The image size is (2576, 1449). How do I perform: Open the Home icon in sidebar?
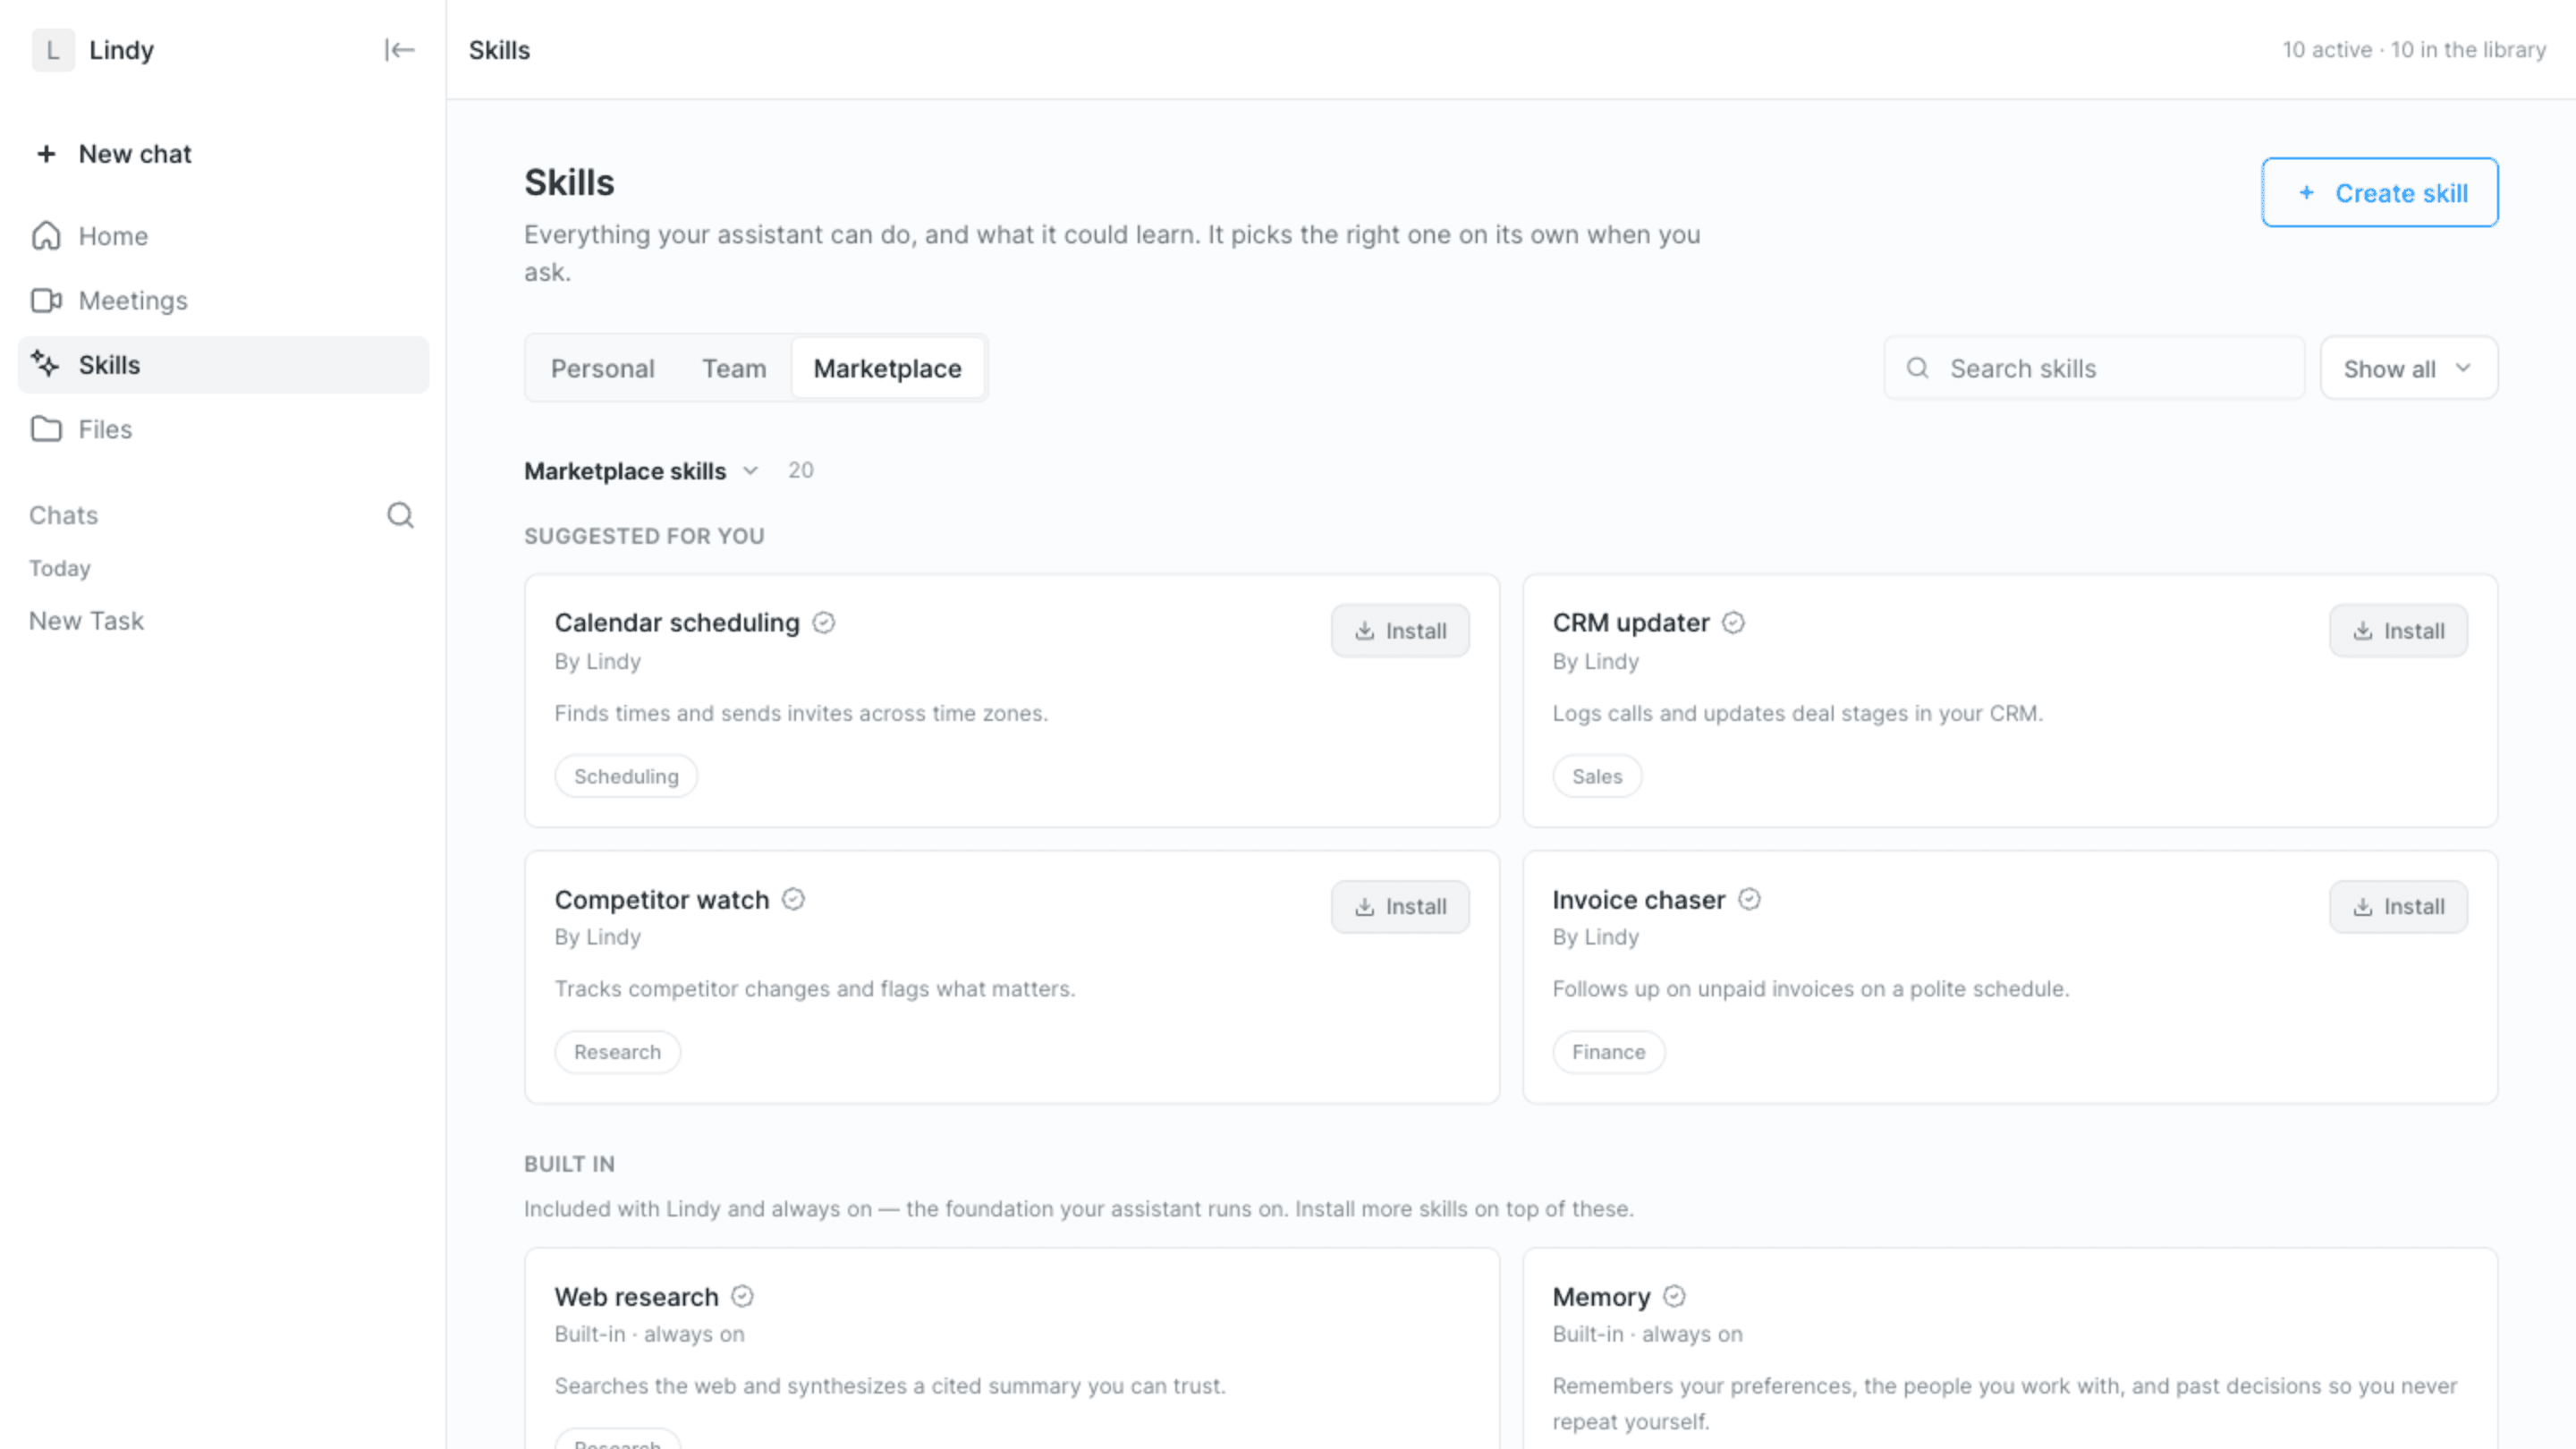46,236
